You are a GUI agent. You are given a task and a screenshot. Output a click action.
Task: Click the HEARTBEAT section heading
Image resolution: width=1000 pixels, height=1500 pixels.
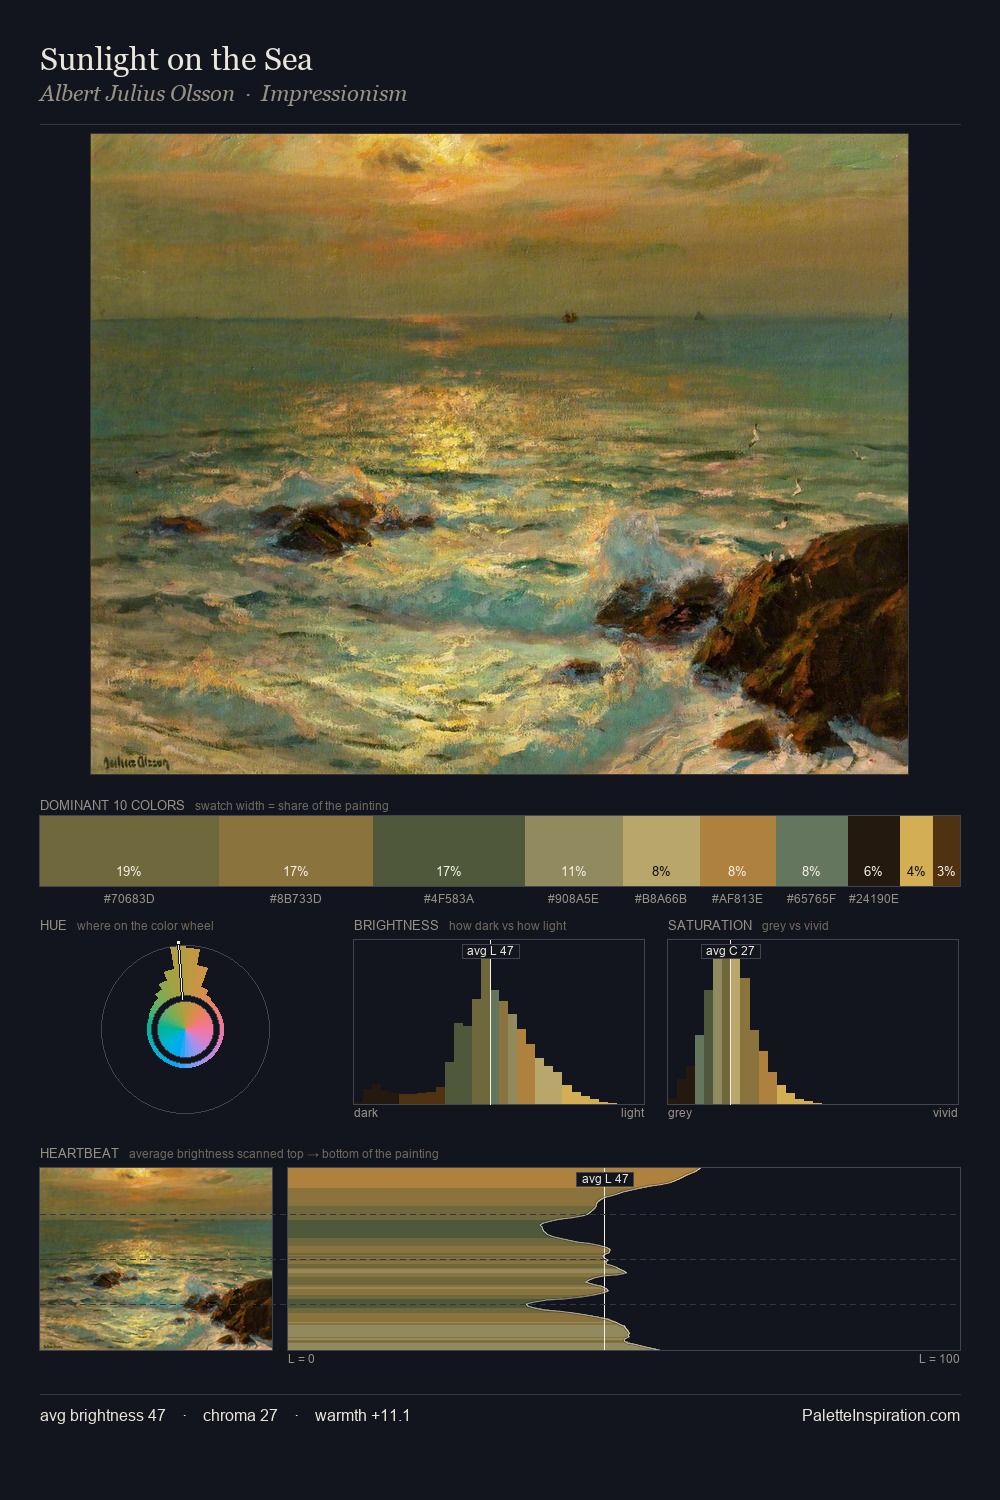[79, 1153]
